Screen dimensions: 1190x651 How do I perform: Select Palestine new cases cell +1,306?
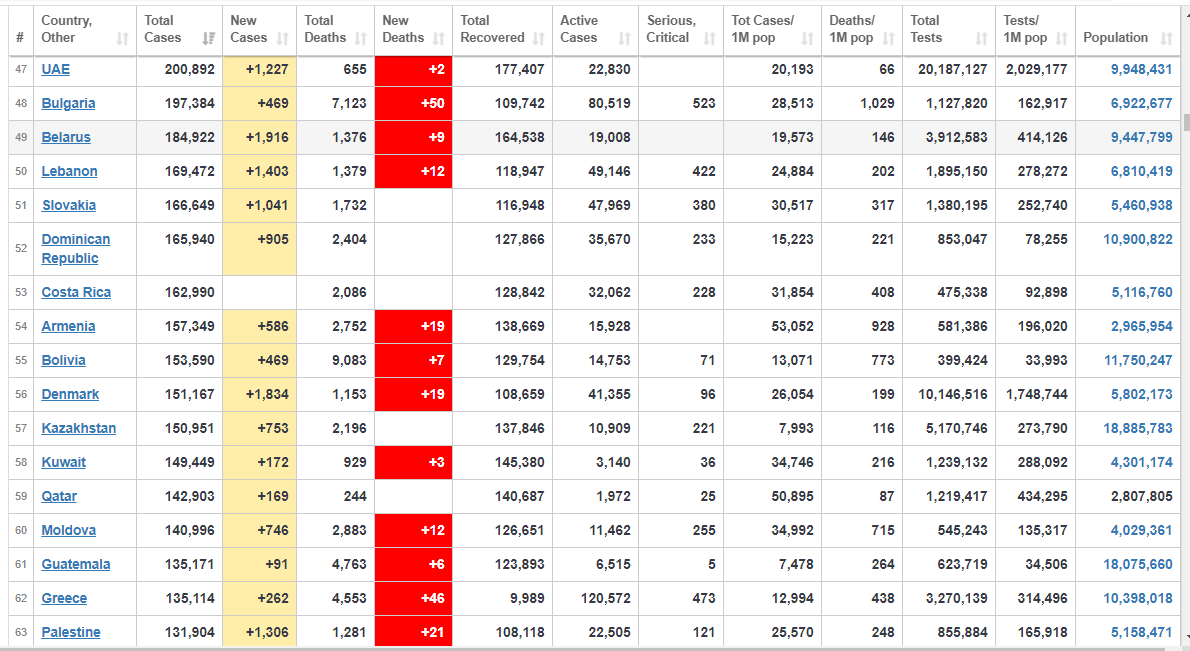click(x=260, y=632)
